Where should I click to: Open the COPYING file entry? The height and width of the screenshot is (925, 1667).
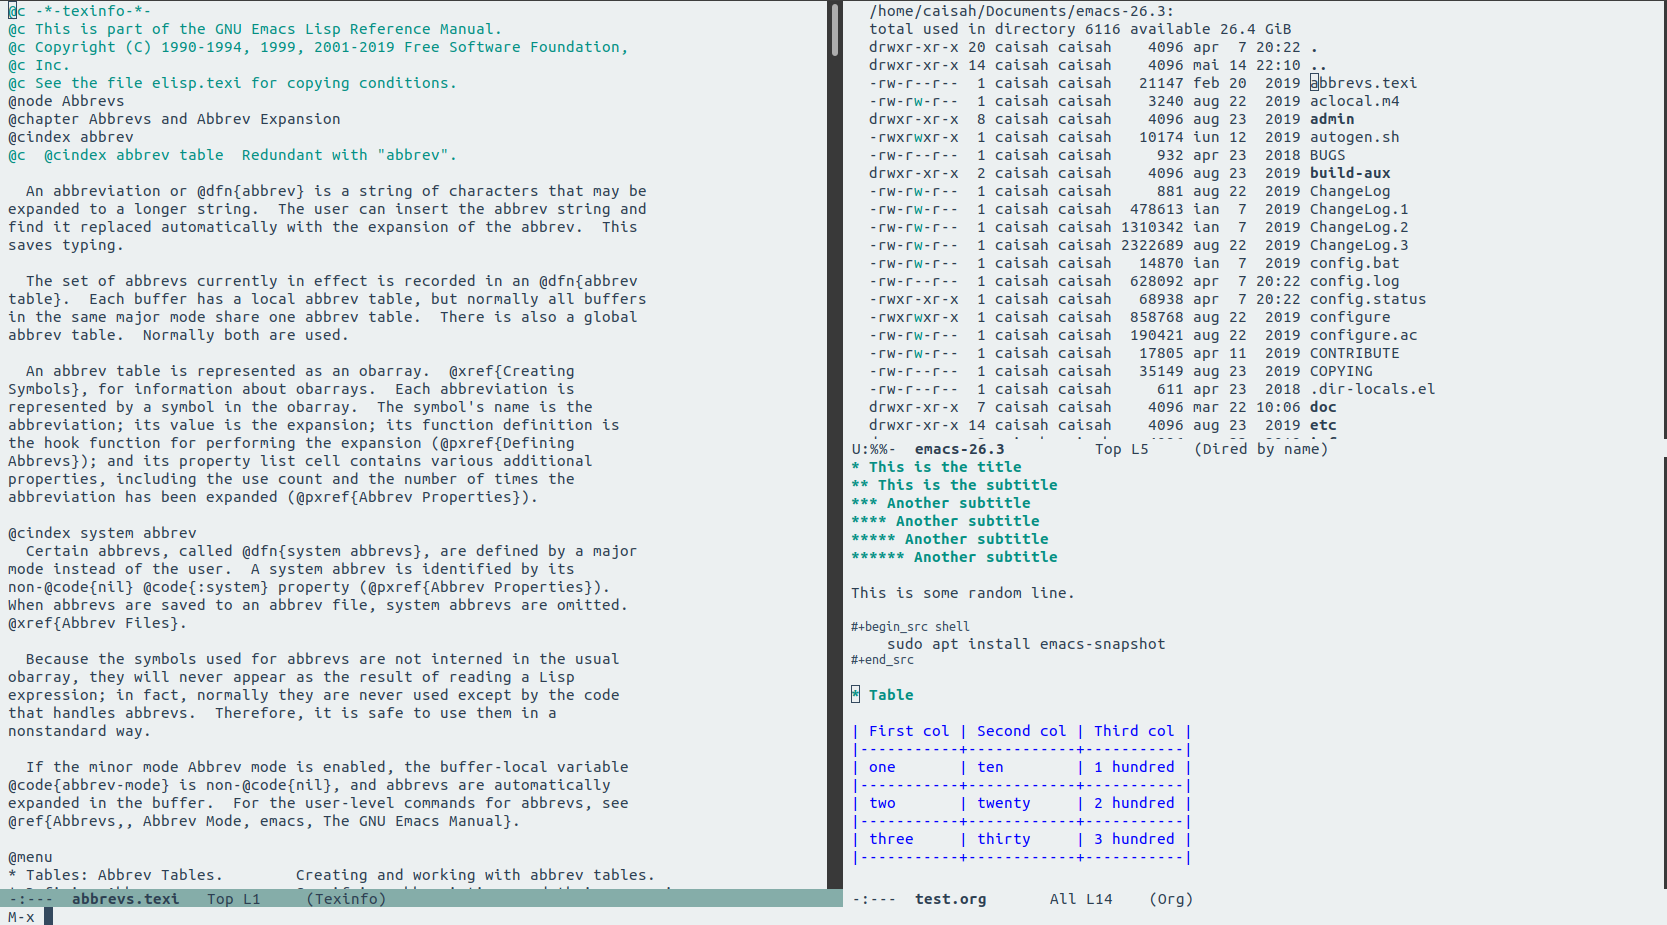tap(1341, 371)
